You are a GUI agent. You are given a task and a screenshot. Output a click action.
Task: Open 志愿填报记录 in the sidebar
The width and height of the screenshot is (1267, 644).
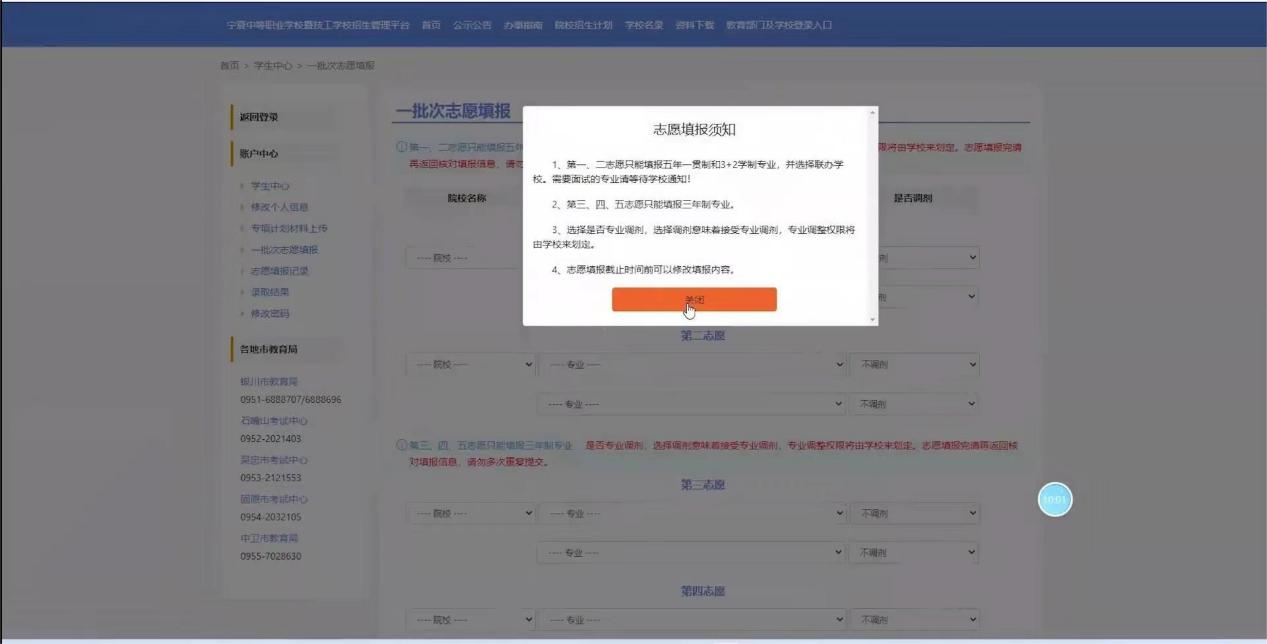279,271
